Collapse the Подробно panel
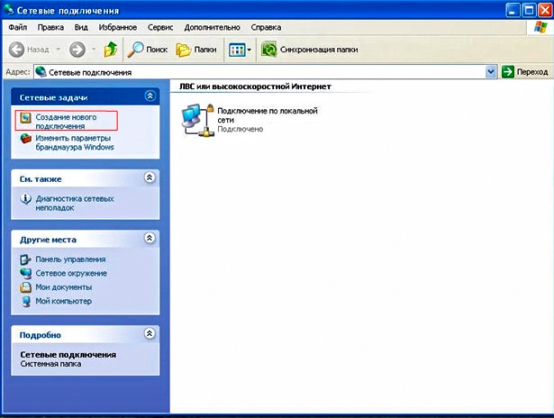The width and height of the screenshot is (554, 418). click(149, 334)
